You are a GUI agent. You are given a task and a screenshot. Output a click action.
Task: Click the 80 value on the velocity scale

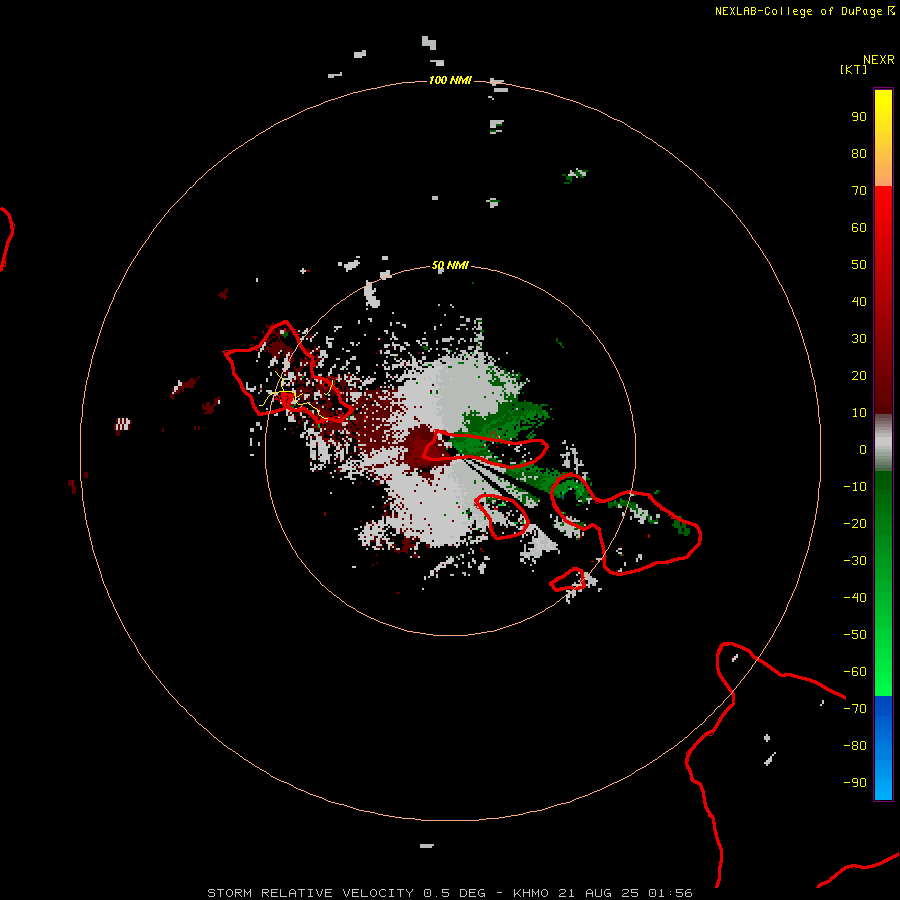859,154
